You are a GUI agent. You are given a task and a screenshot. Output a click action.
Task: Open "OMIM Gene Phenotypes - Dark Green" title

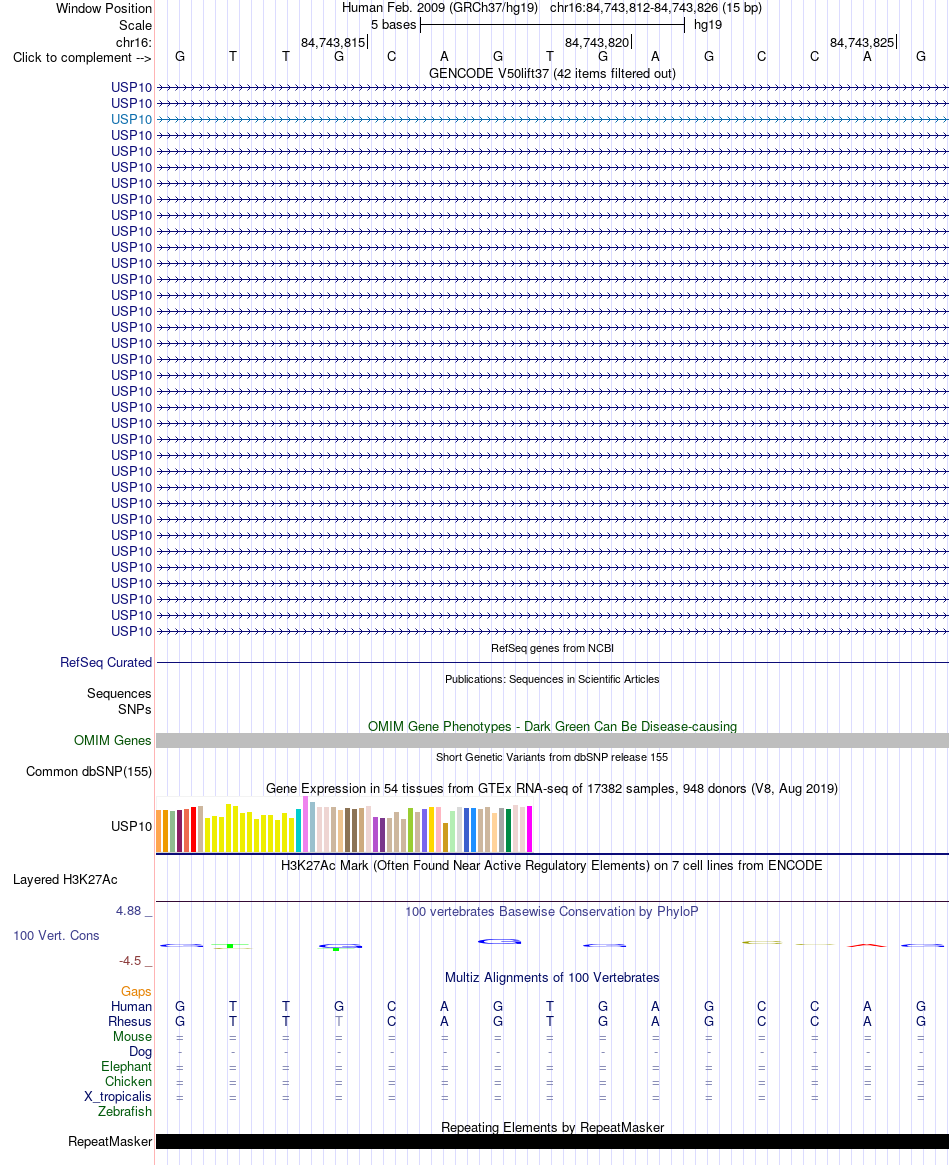point(552,726)
